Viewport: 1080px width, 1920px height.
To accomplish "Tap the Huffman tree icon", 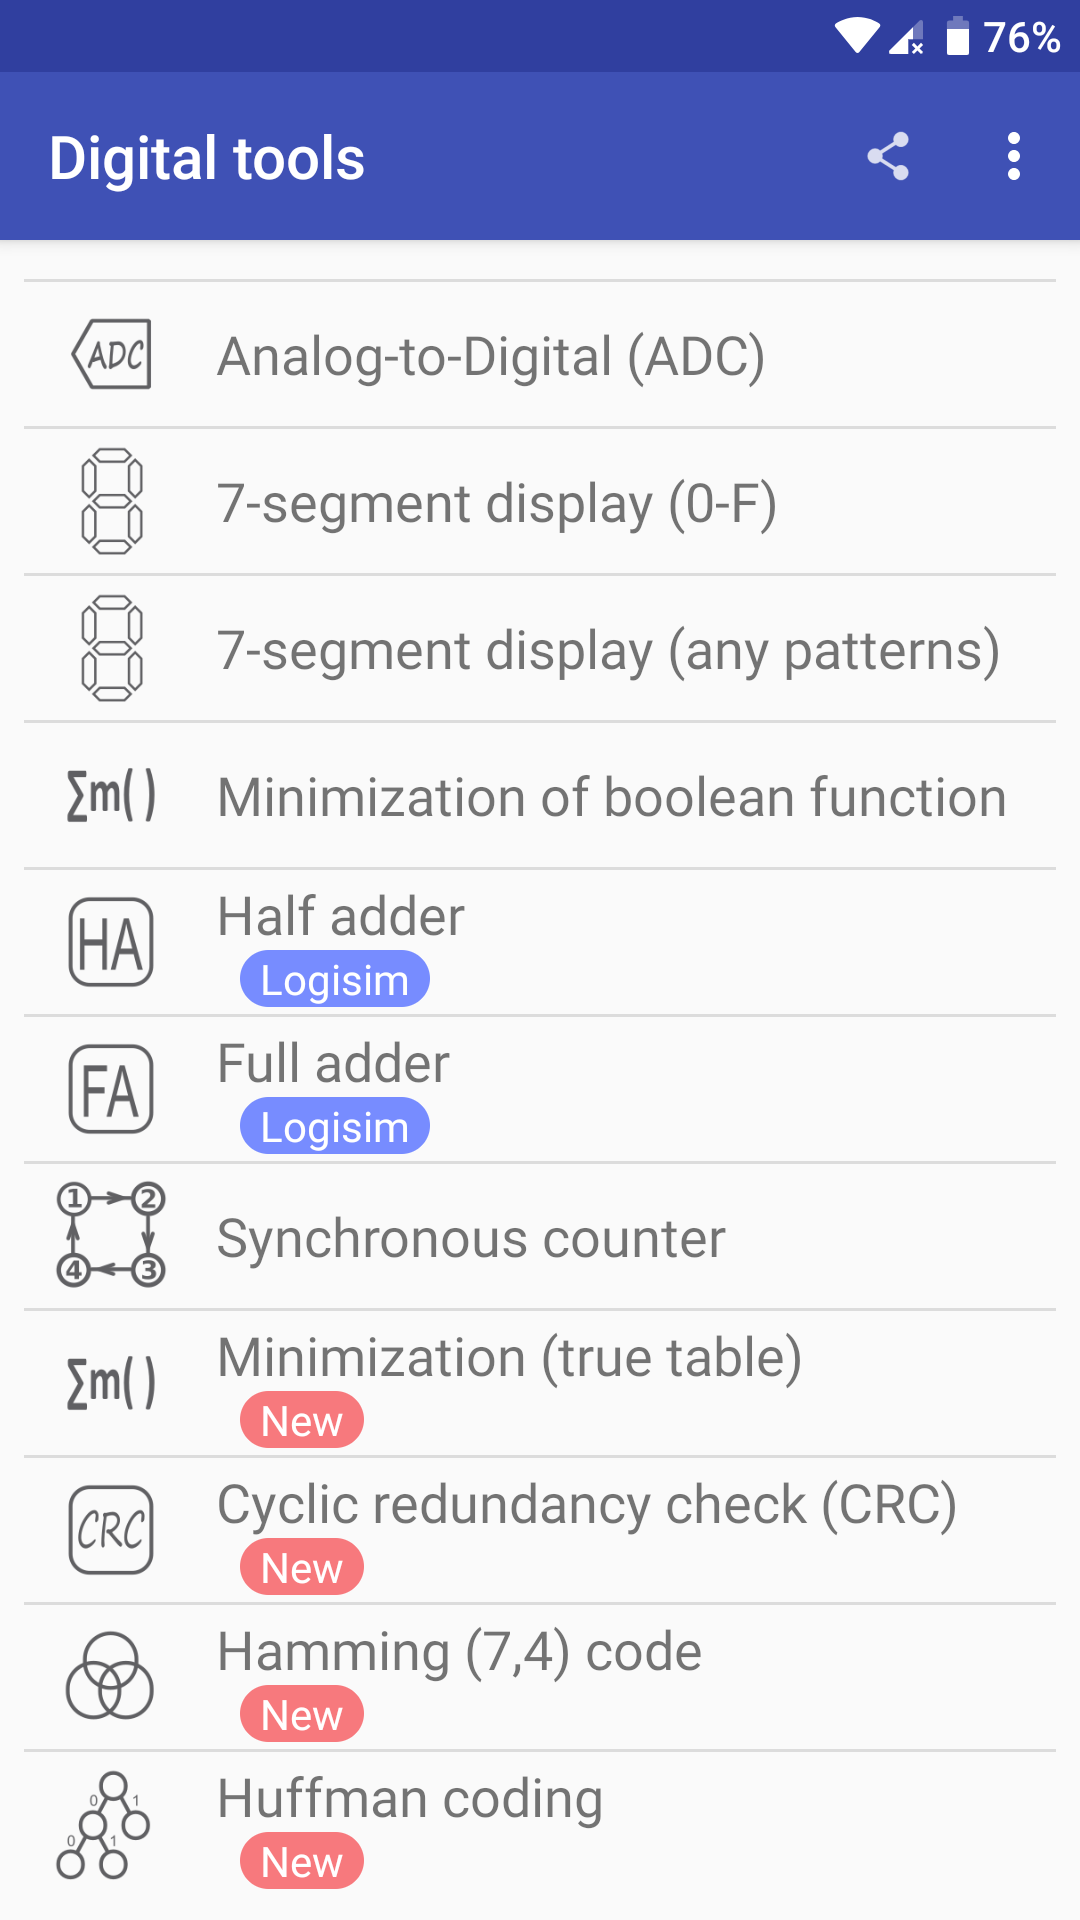I will pos(104,1825).
